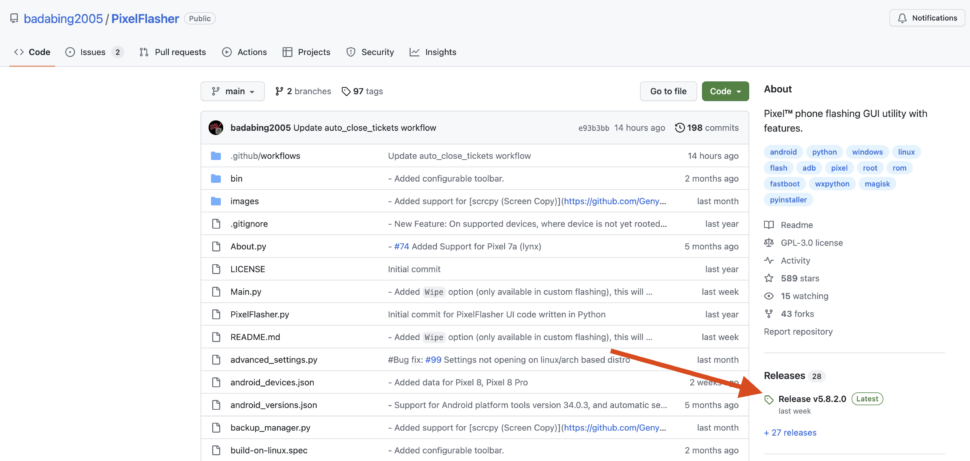Viewport: 970px width, 461px height.
Task: View the 589 stars link
Action: tap(791, 278)
